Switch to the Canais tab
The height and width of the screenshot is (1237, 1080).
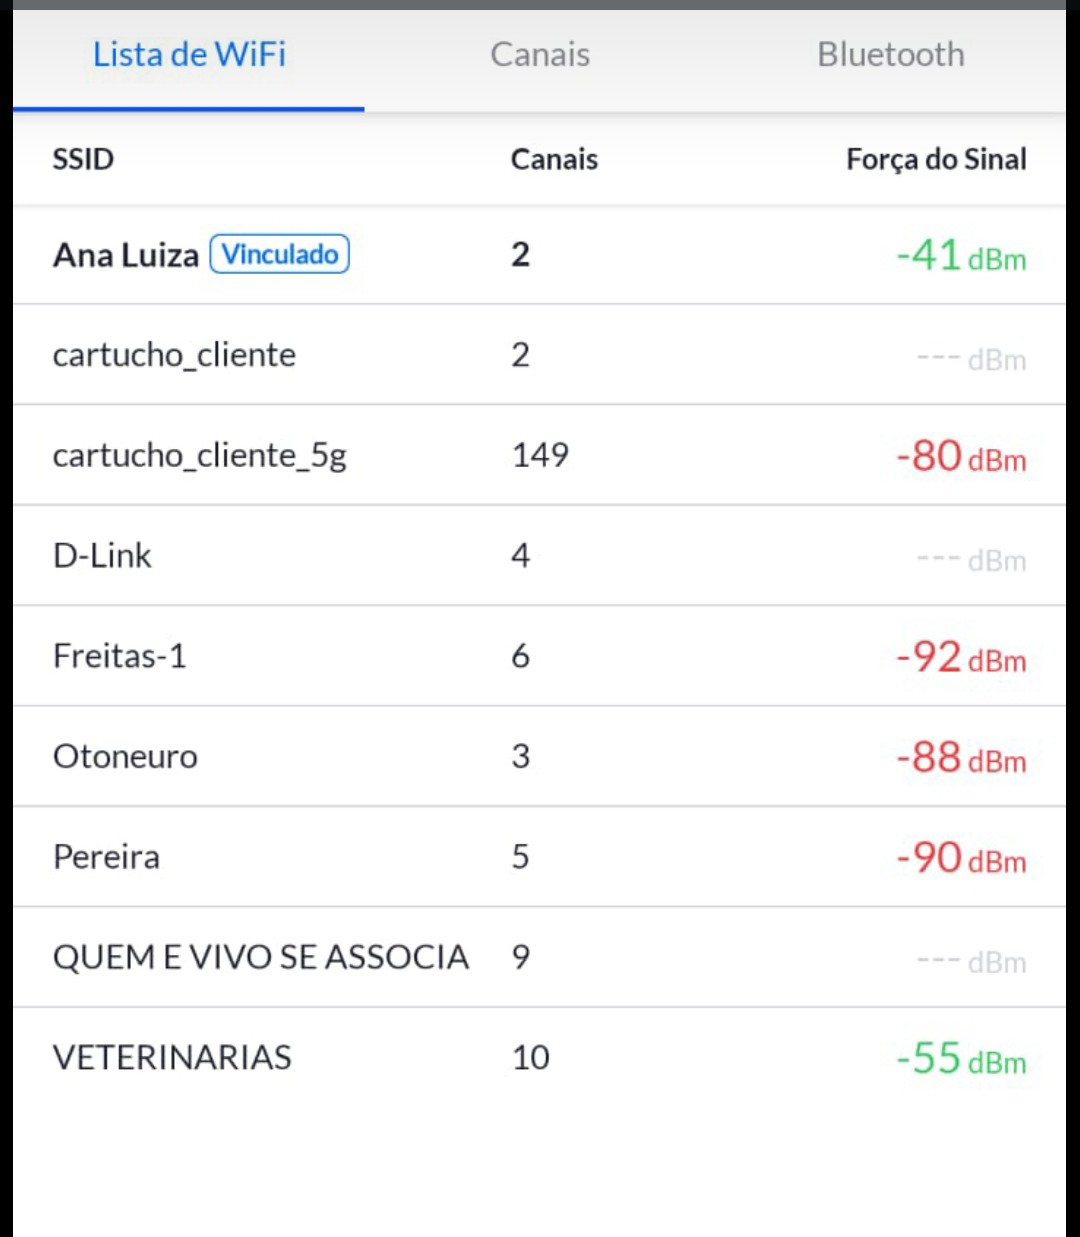[x=539, y=55]
